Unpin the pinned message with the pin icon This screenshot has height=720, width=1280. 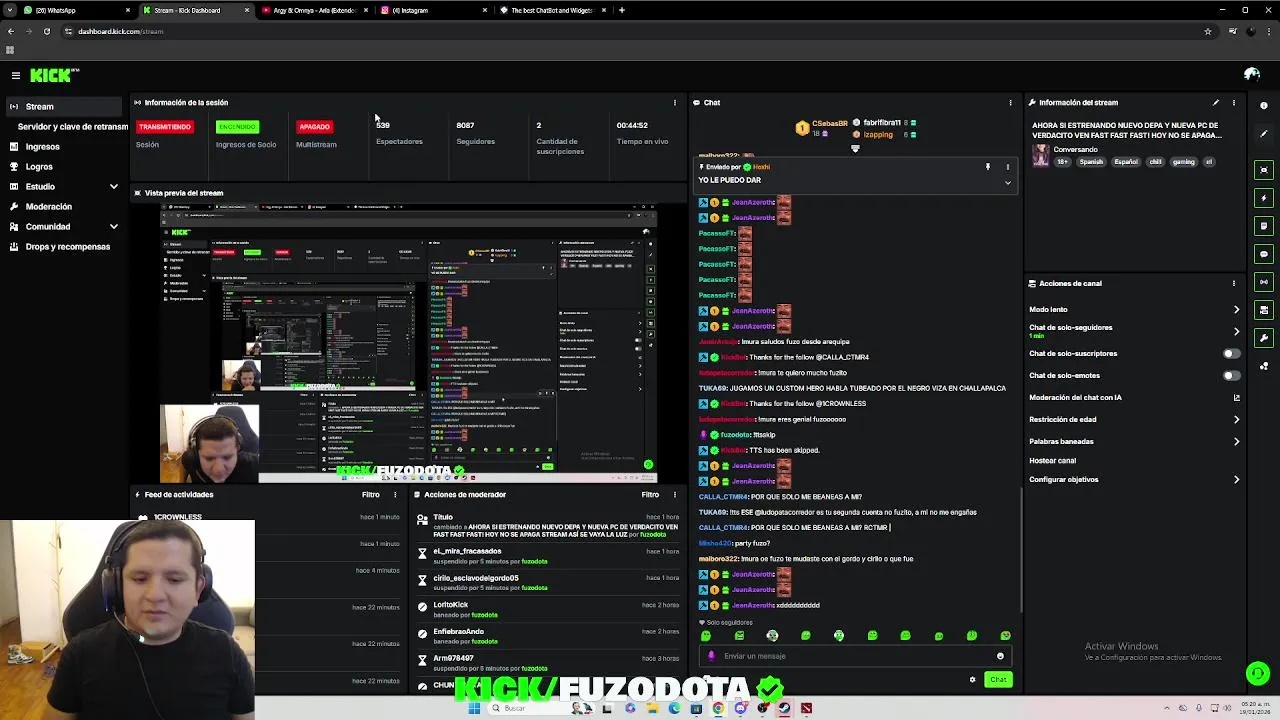click(987, 167)
